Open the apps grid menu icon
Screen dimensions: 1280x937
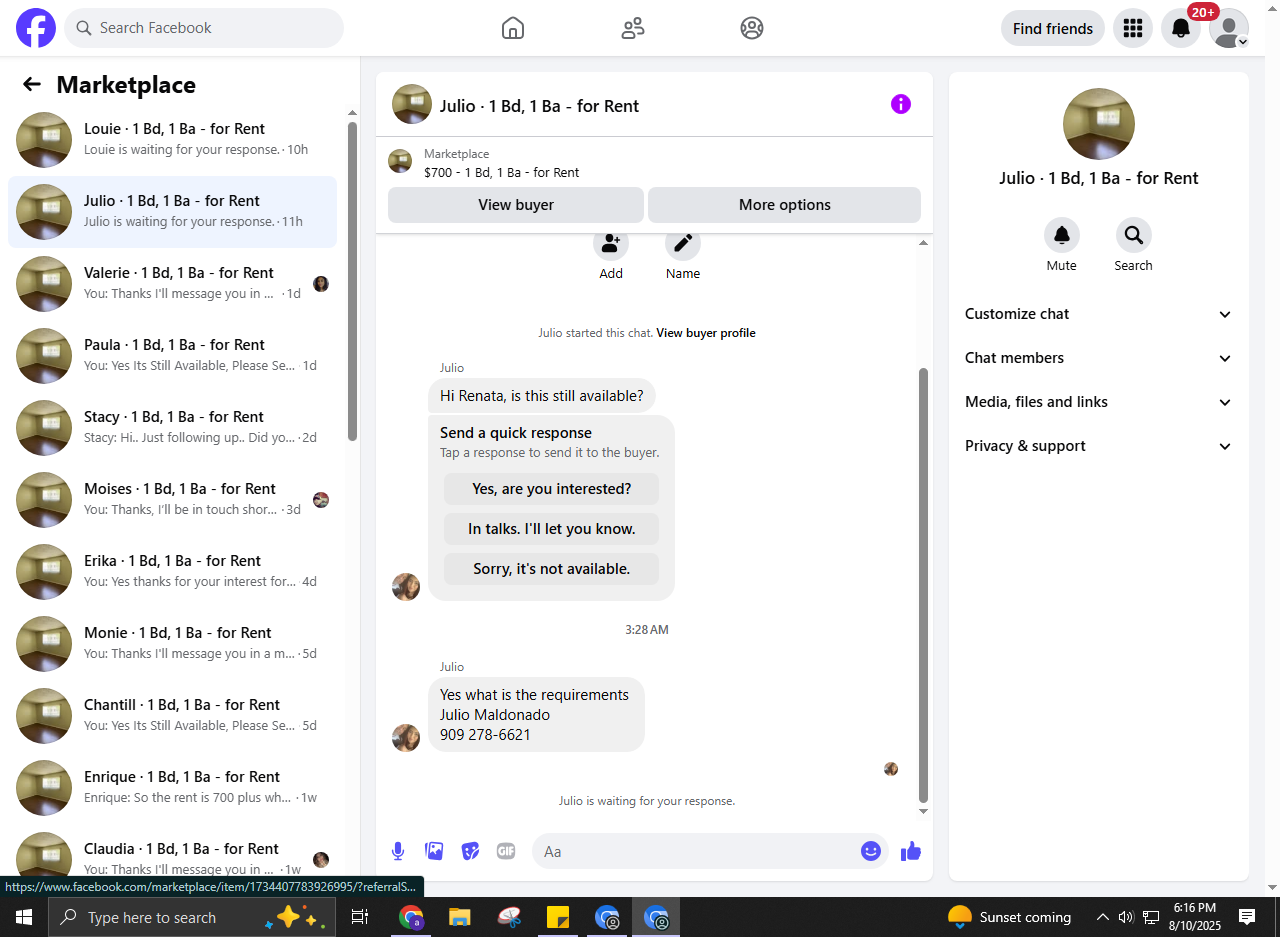(x=1133, y=28)
